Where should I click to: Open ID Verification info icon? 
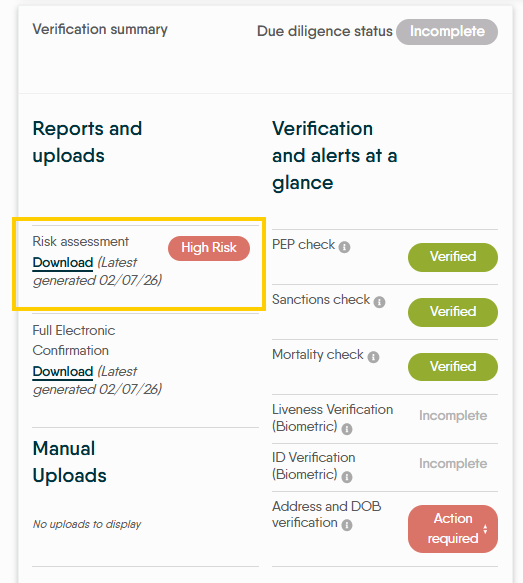pos(347,477)
